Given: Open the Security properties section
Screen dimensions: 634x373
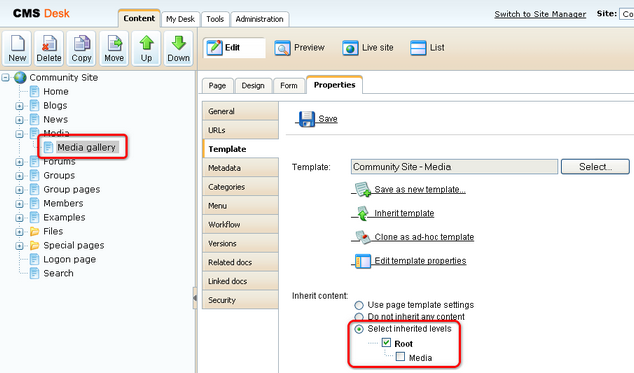Looking at the screenshot, I should click(x=240, y=300).
